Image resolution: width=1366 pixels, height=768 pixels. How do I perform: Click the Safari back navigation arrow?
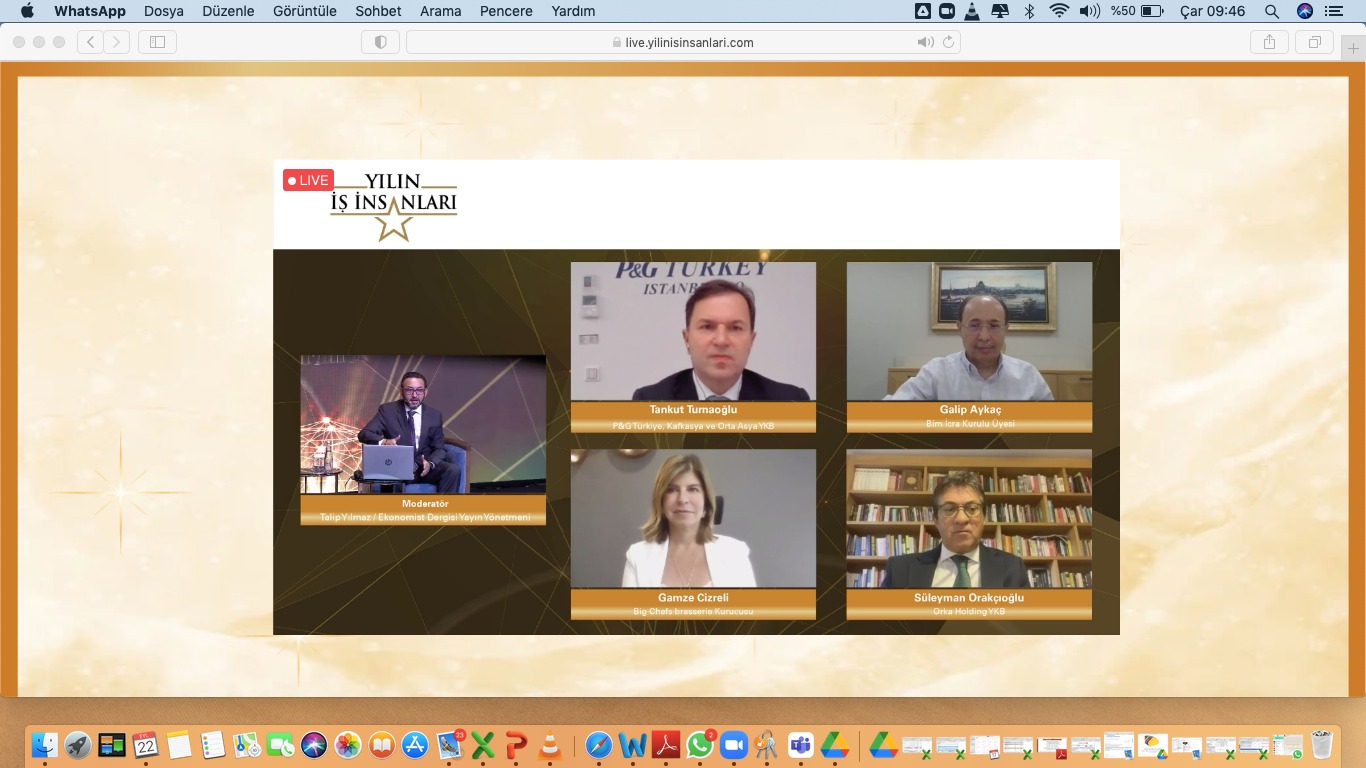(x=91, y=42)
